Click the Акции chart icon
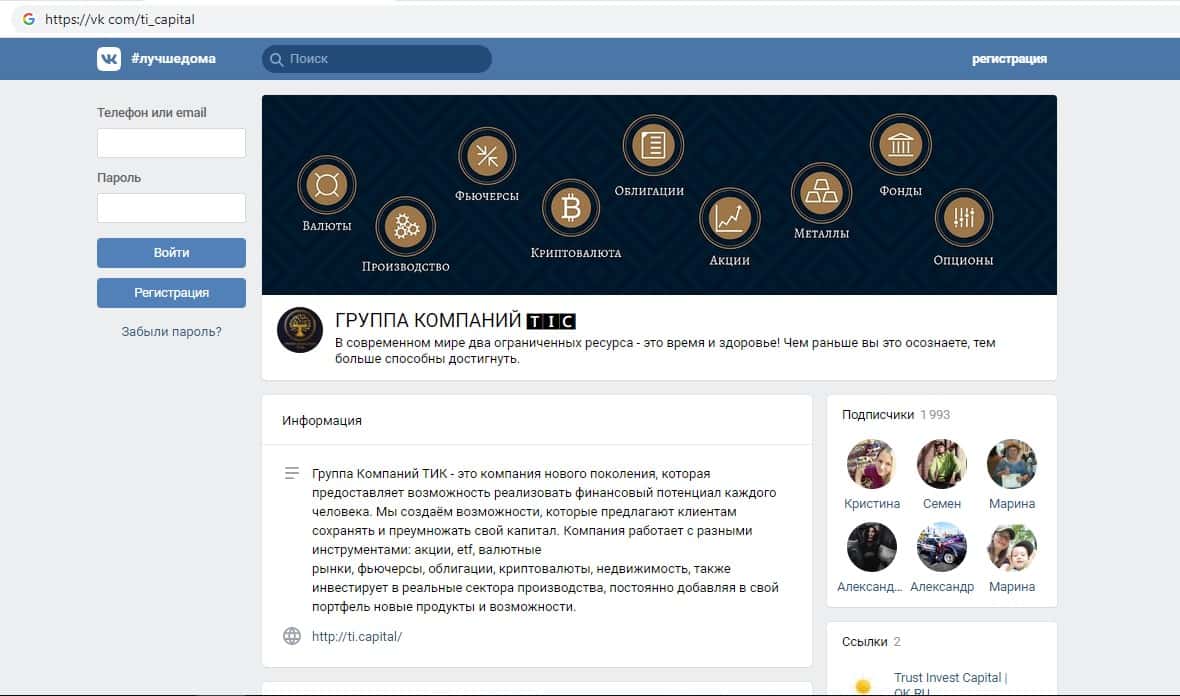 729,218
